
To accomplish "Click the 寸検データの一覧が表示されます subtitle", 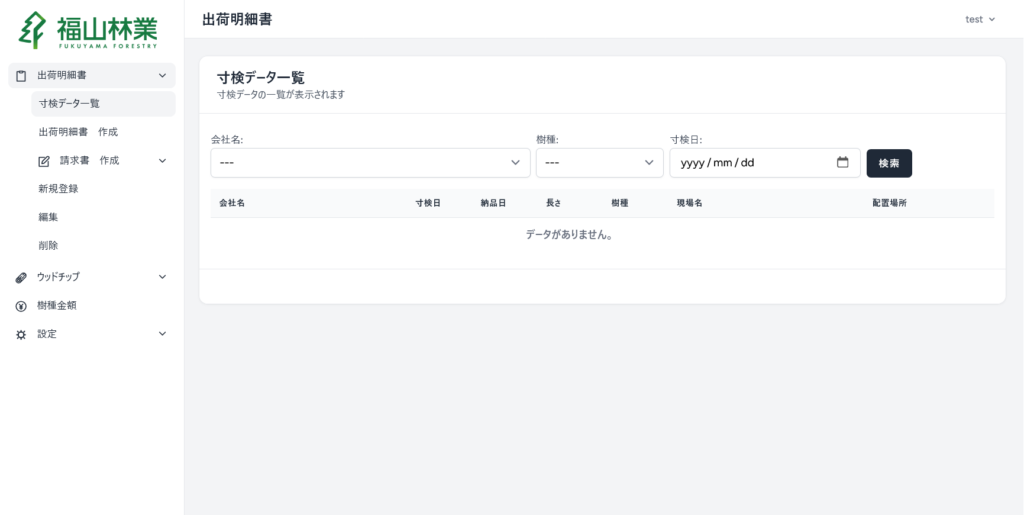I will point(281,95).
